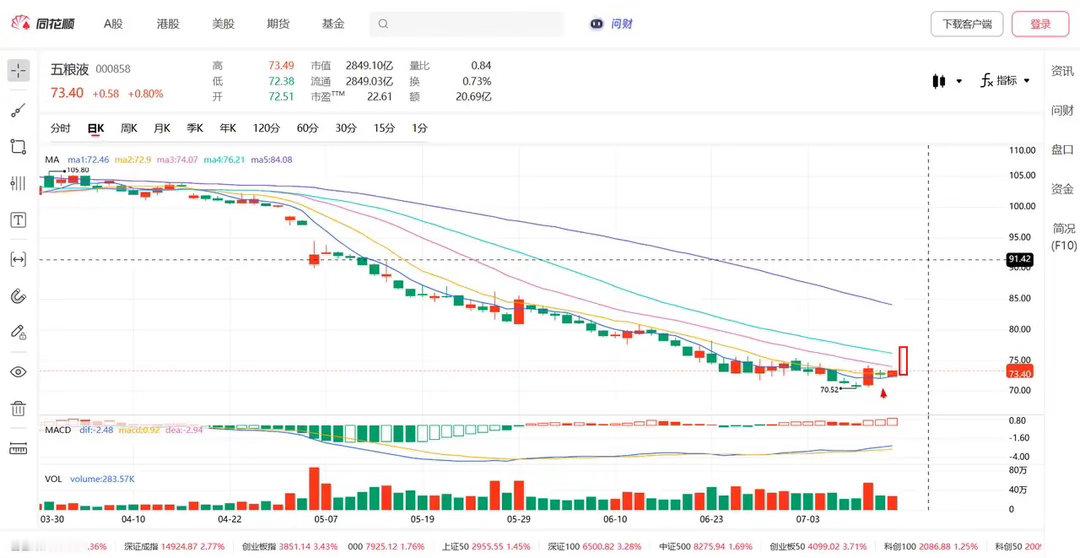
Task: Toggle the lock drawings pencil icon
Action: pyautogui.click(x=19, y=333)
